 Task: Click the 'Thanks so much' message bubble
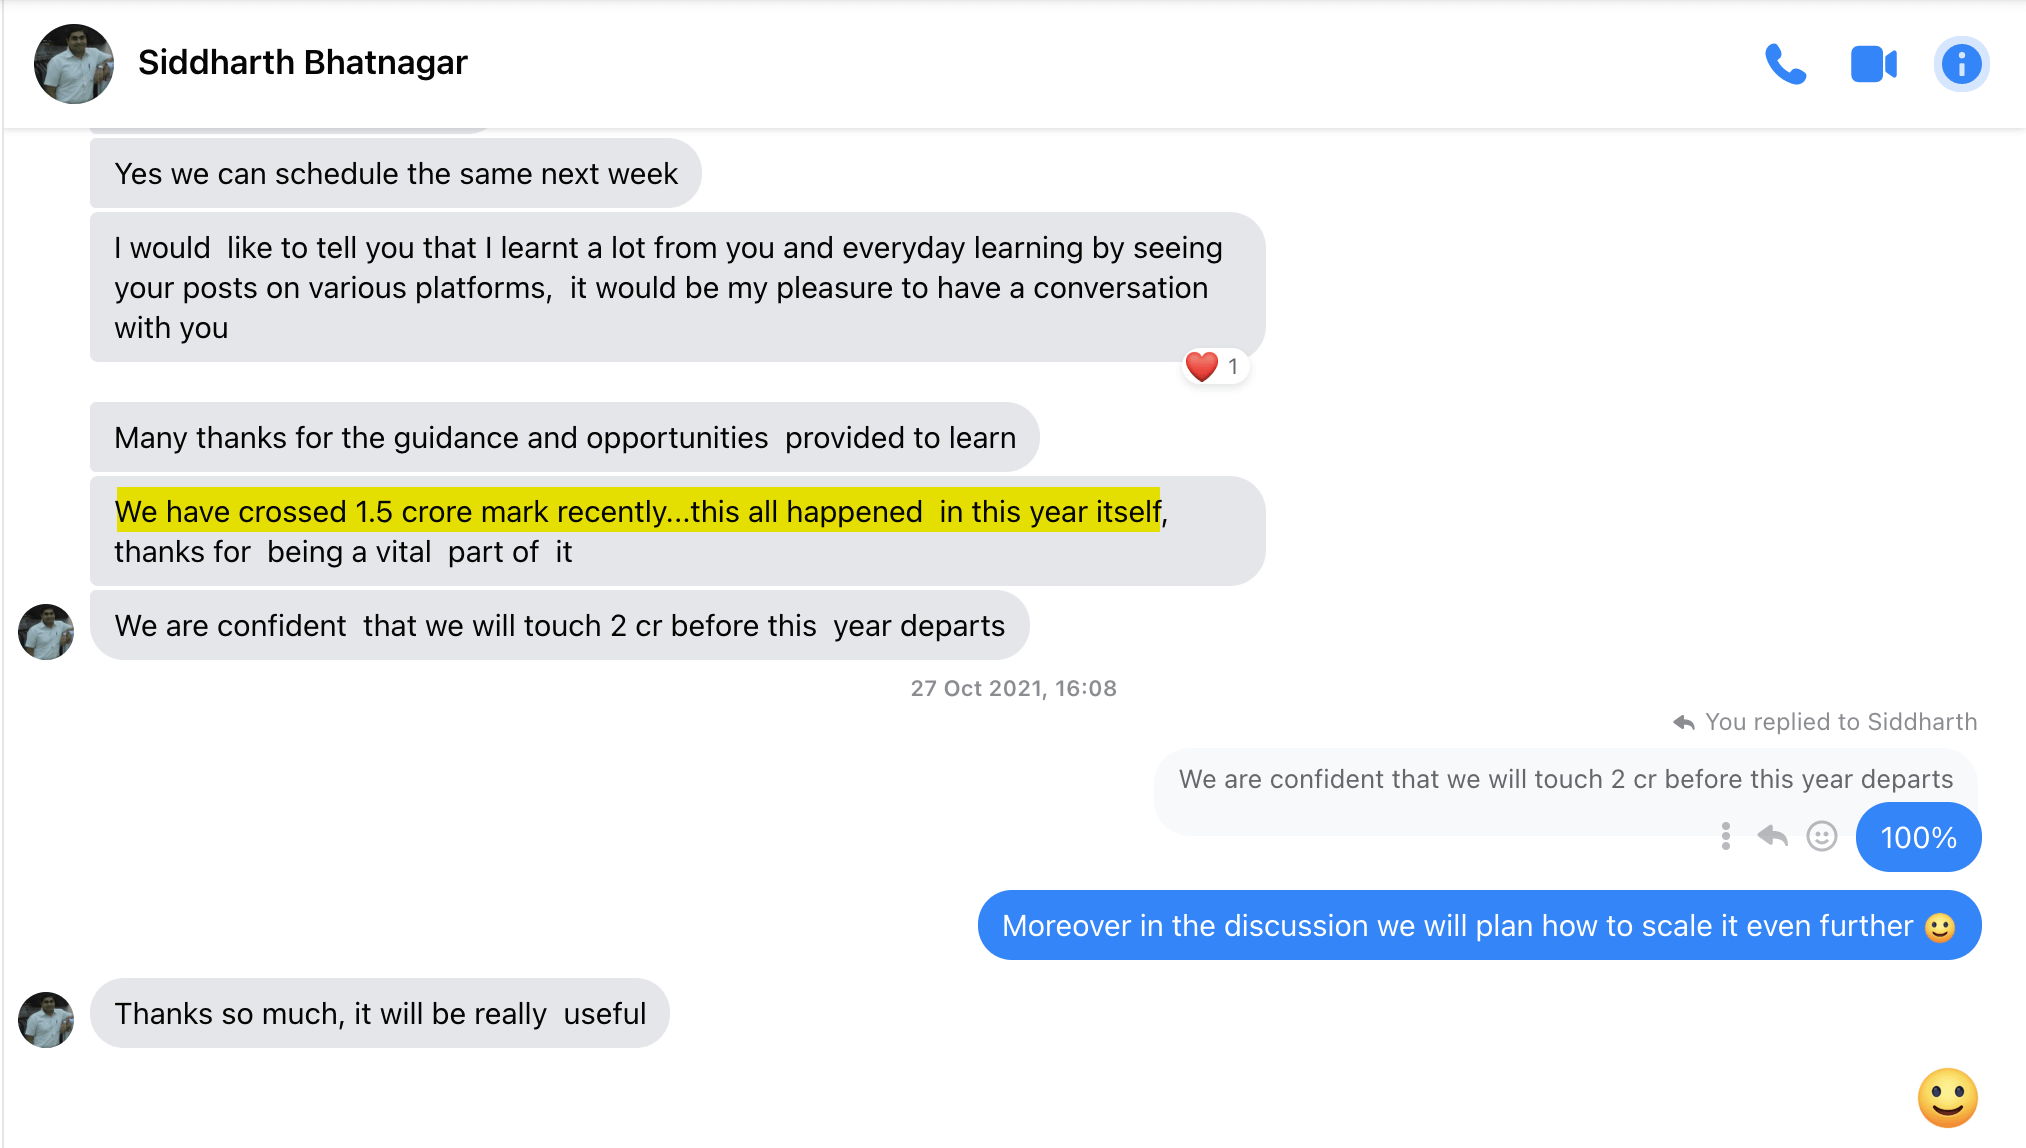coord(380,1013)
